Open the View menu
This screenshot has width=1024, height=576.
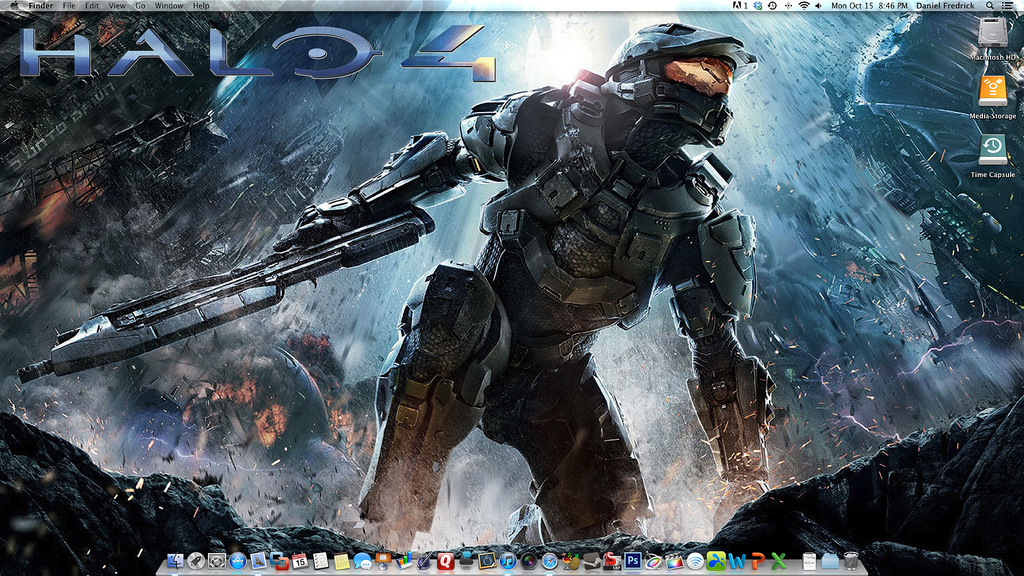[117, 5]
